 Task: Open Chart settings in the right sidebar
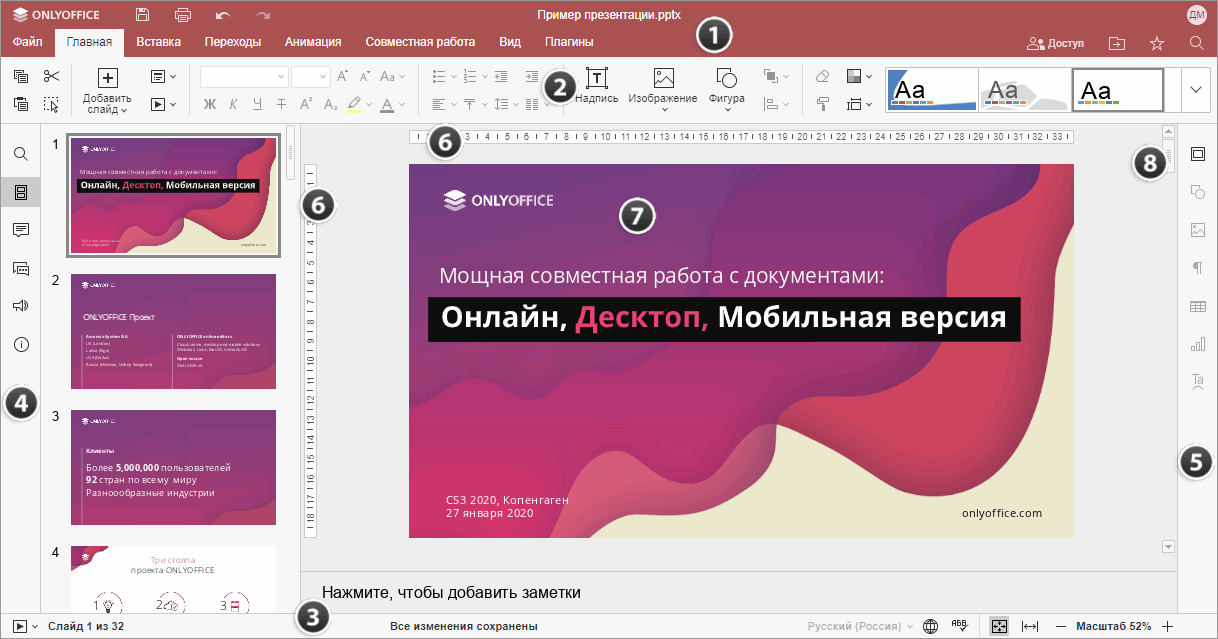[x=1198, y=344]
